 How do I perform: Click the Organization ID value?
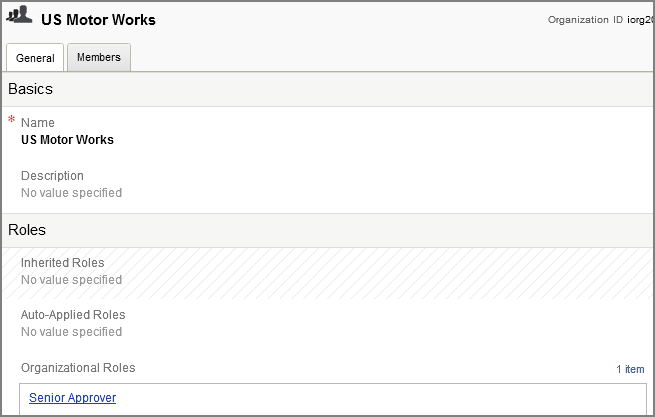coord(640,20)
